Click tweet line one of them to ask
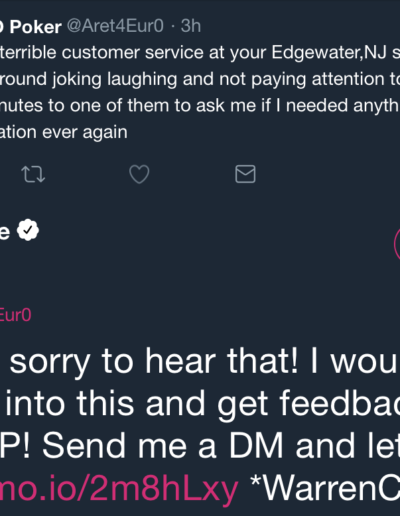Viewport: 400px width, 516px height. [200, 106]
